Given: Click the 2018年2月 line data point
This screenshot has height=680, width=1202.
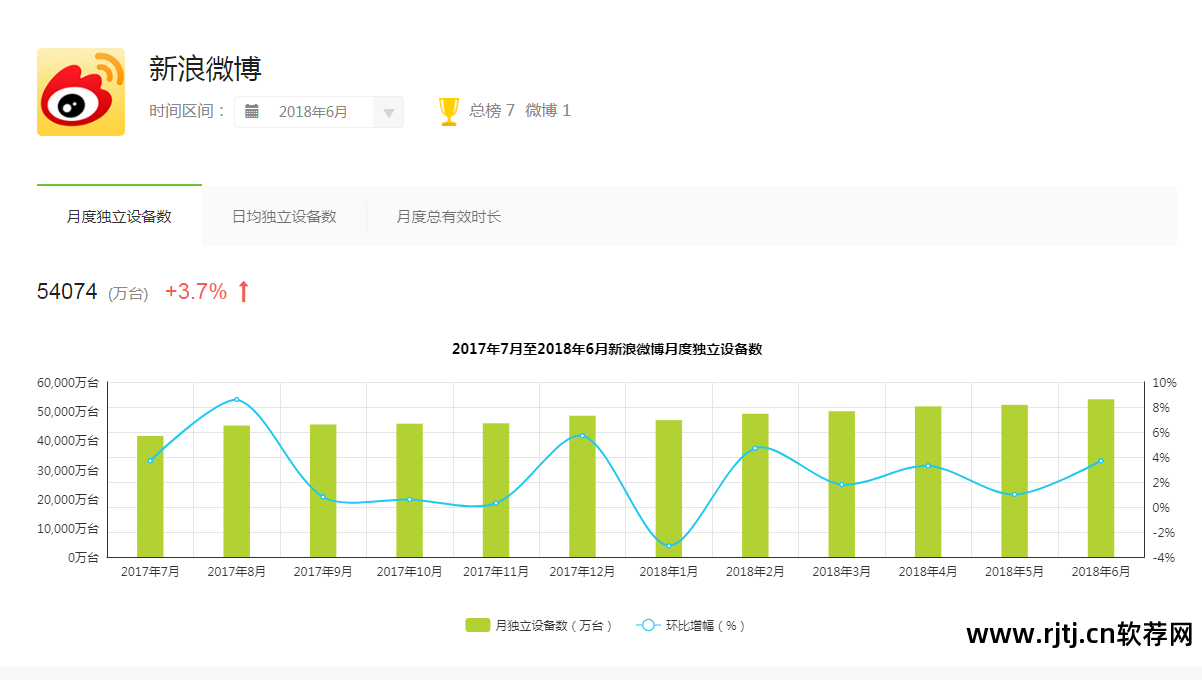Looking at the screenshot, I should click(755, 448).
